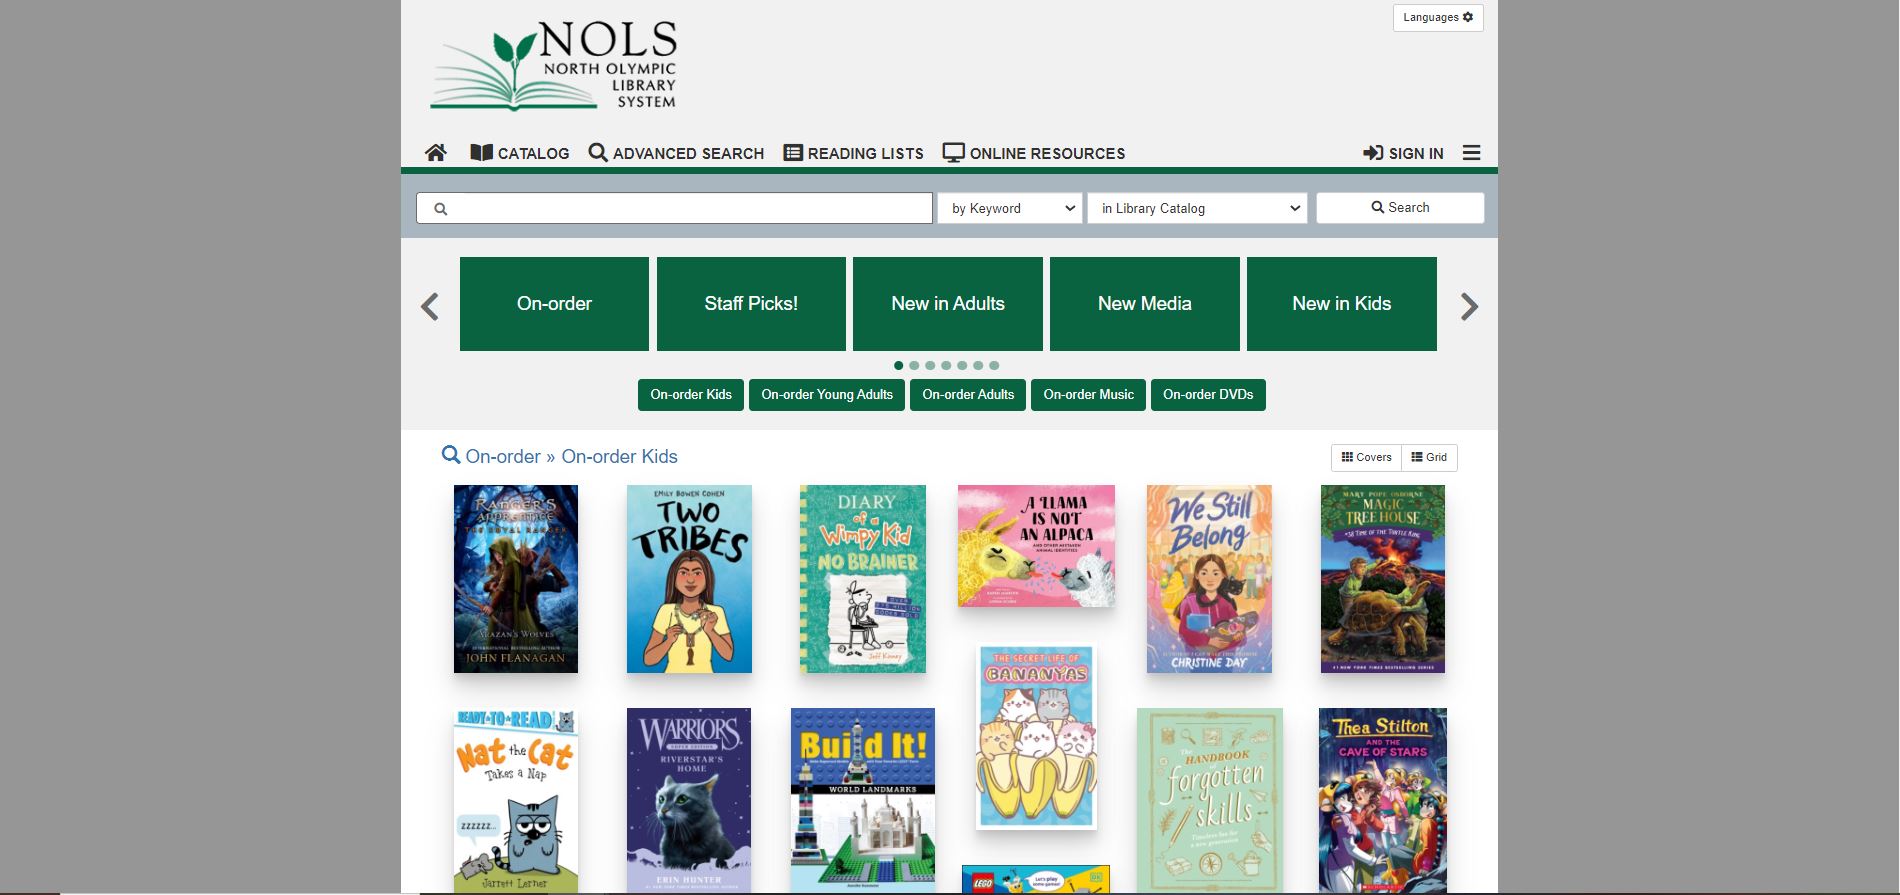Open Advanced Search
This screenshot has height=895, width=1900.
(676, 153)
